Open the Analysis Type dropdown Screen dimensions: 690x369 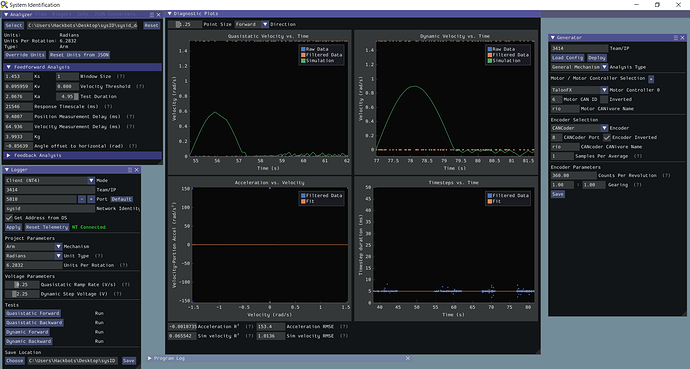pyautogui.click(x=579, y=67)
